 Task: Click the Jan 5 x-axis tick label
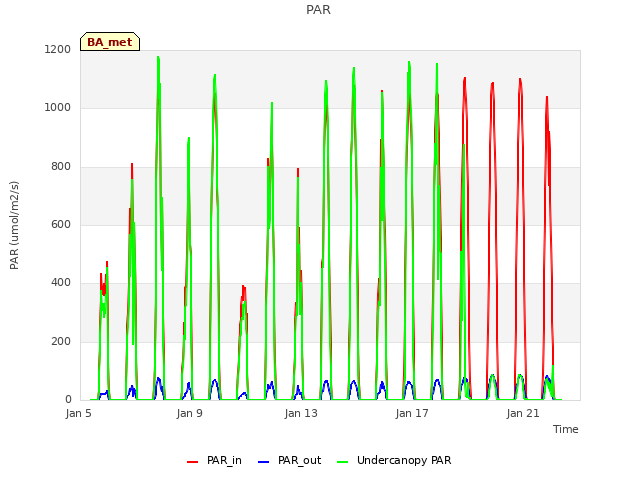[x=78, y=413]
